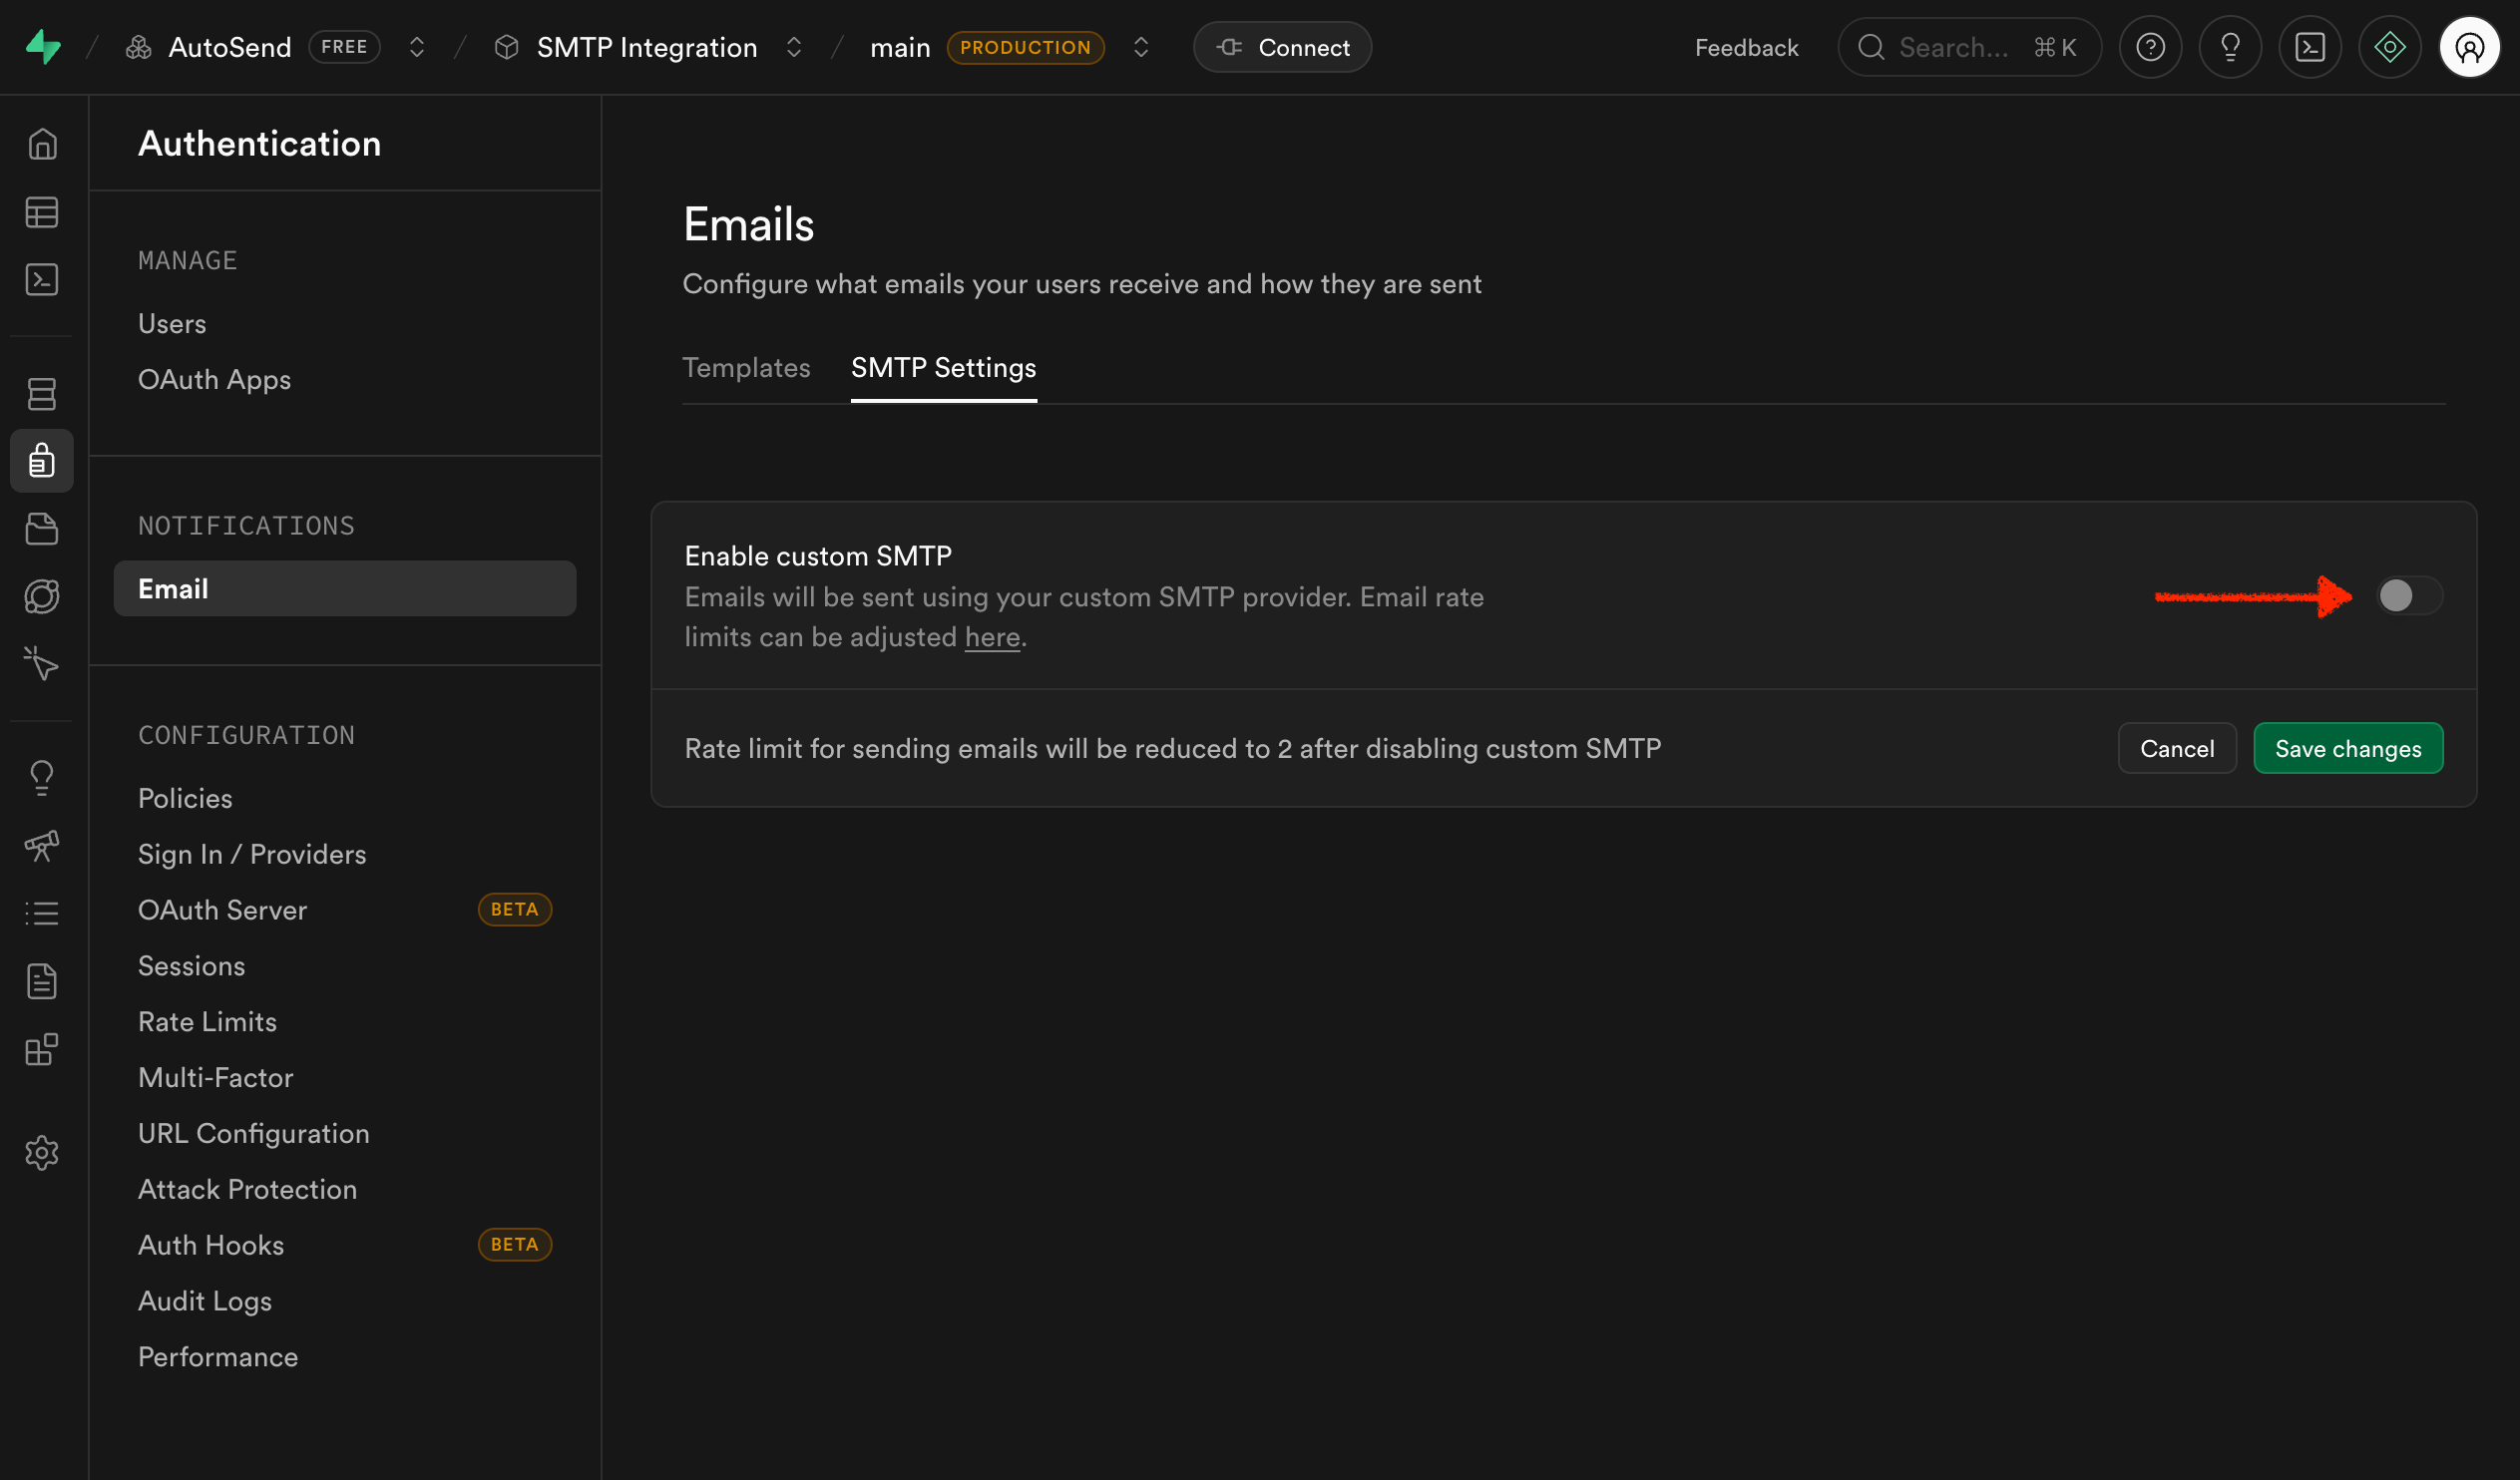Toggle the Enable custom SMTP switch
2520x1480 pixels.
click(x=2408, y=596)
